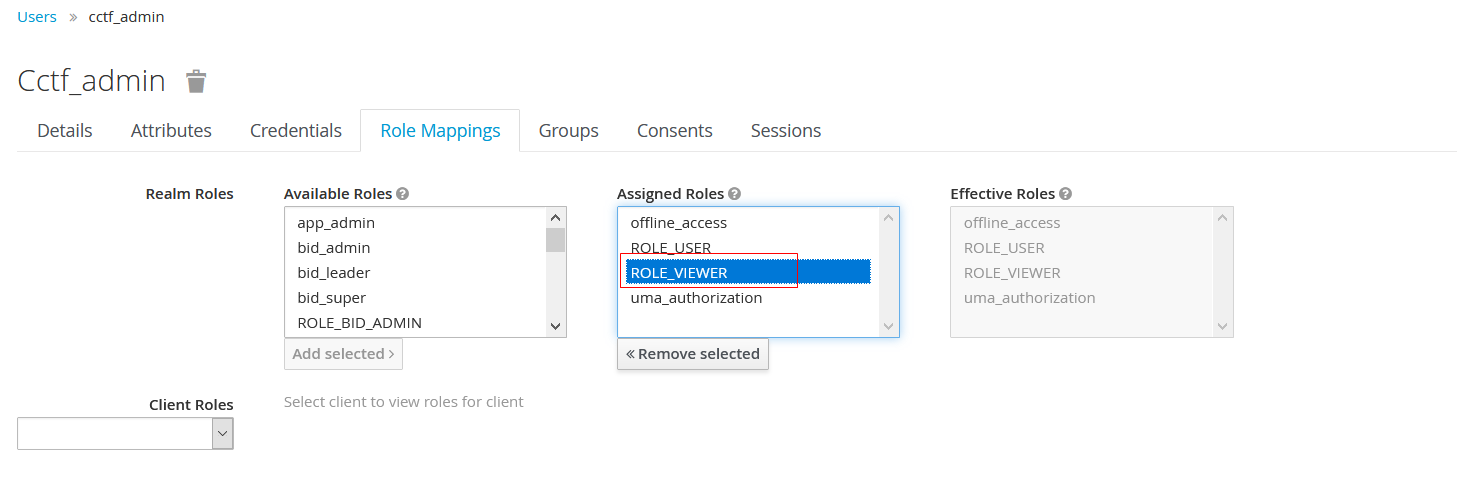Viewport: 1457px width, 480px height.
Task: Click help icon beside Assigned Roles
Action: click(x=734, y=194)
